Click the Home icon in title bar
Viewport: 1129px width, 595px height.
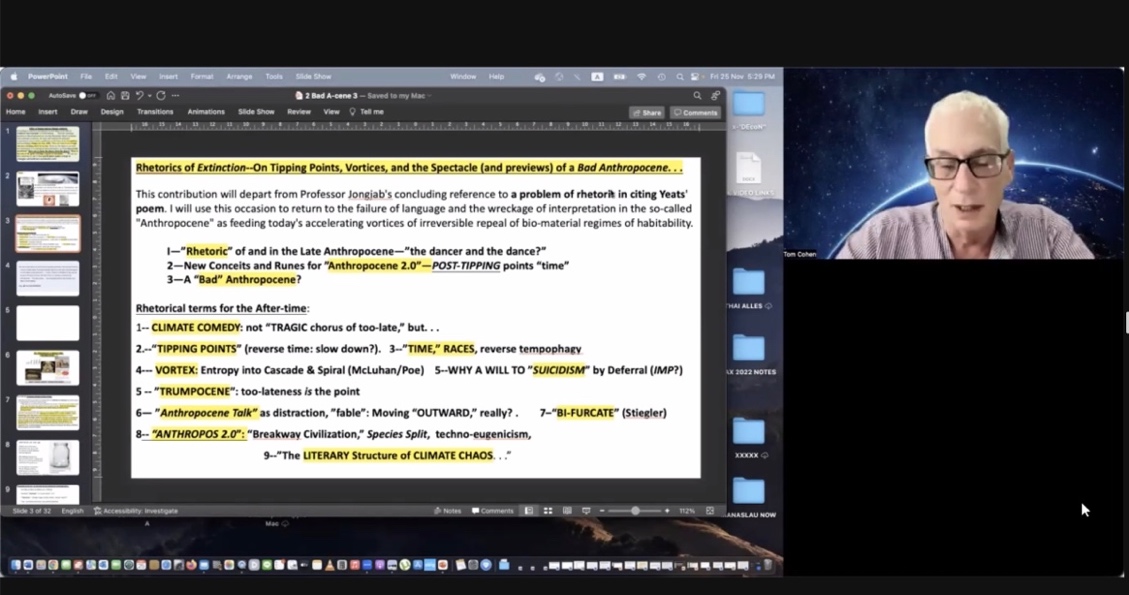coord(111,96)
